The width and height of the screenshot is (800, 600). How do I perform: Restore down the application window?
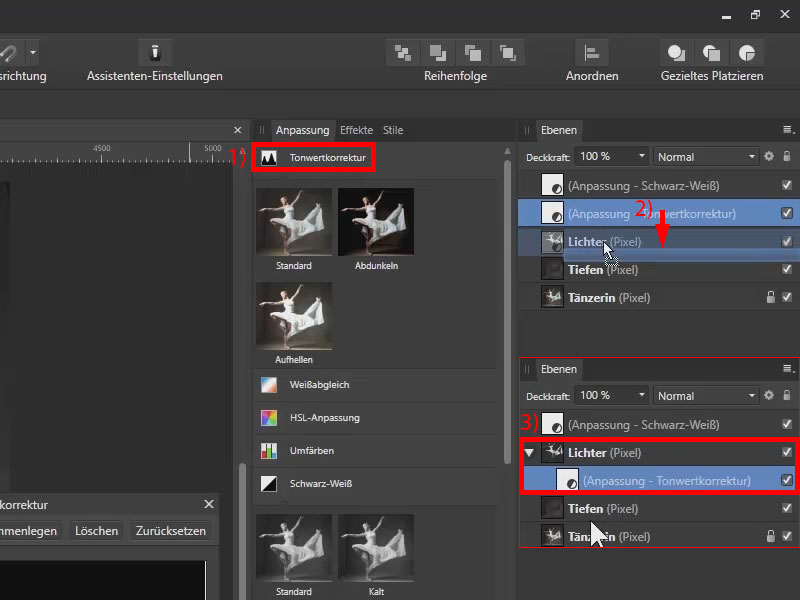[755, 15]
